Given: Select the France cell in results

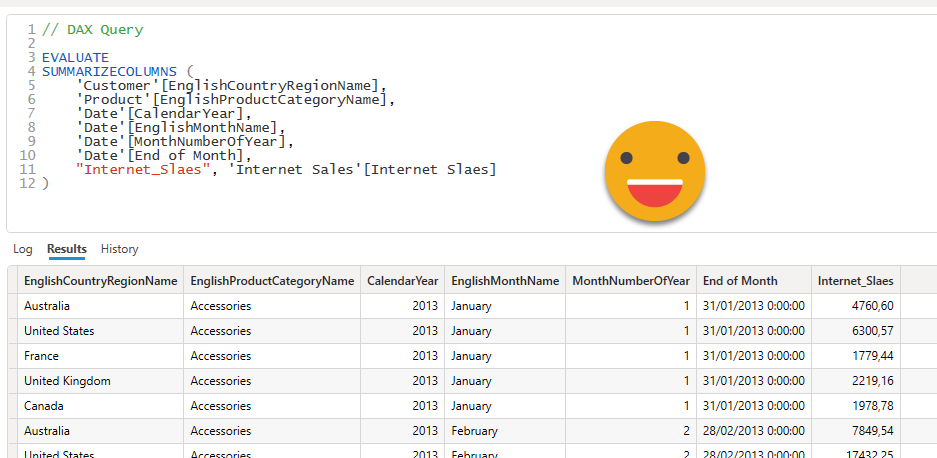Looking at the screenshot, I should (x=42, y=356).
